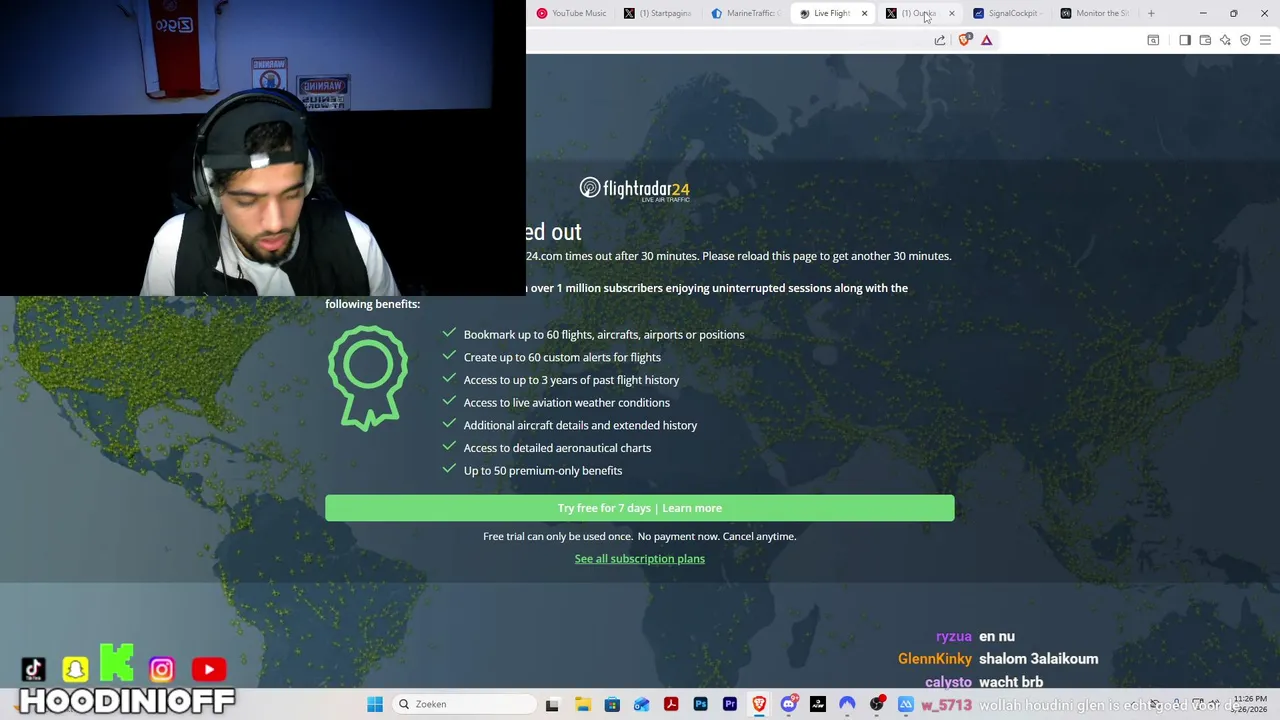This screenshot has height=720, width=1280.
Task: Open the Leo AI sparkle icon
Action: pyautogui.click(x=1225, y=40)
